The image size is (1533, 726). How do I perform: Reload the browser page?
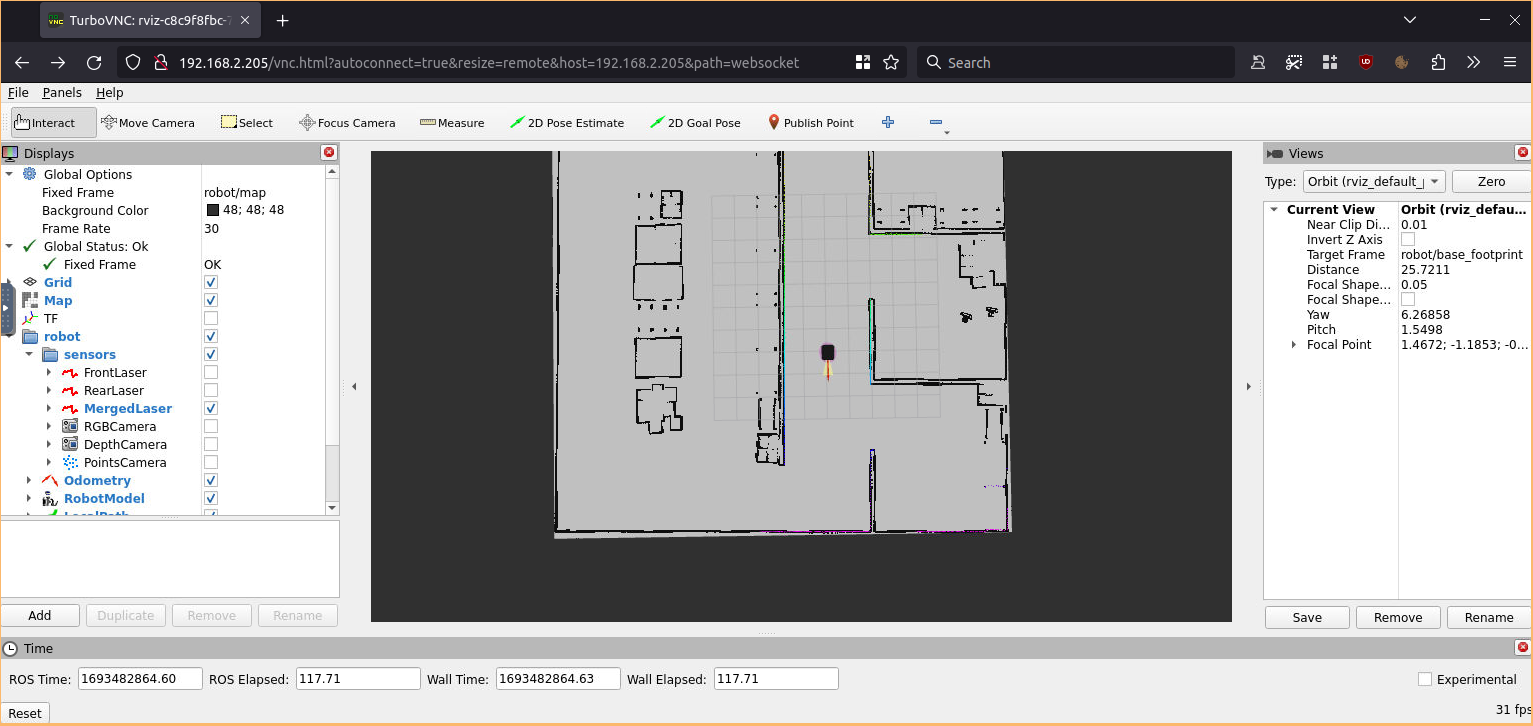pos(94,62)
